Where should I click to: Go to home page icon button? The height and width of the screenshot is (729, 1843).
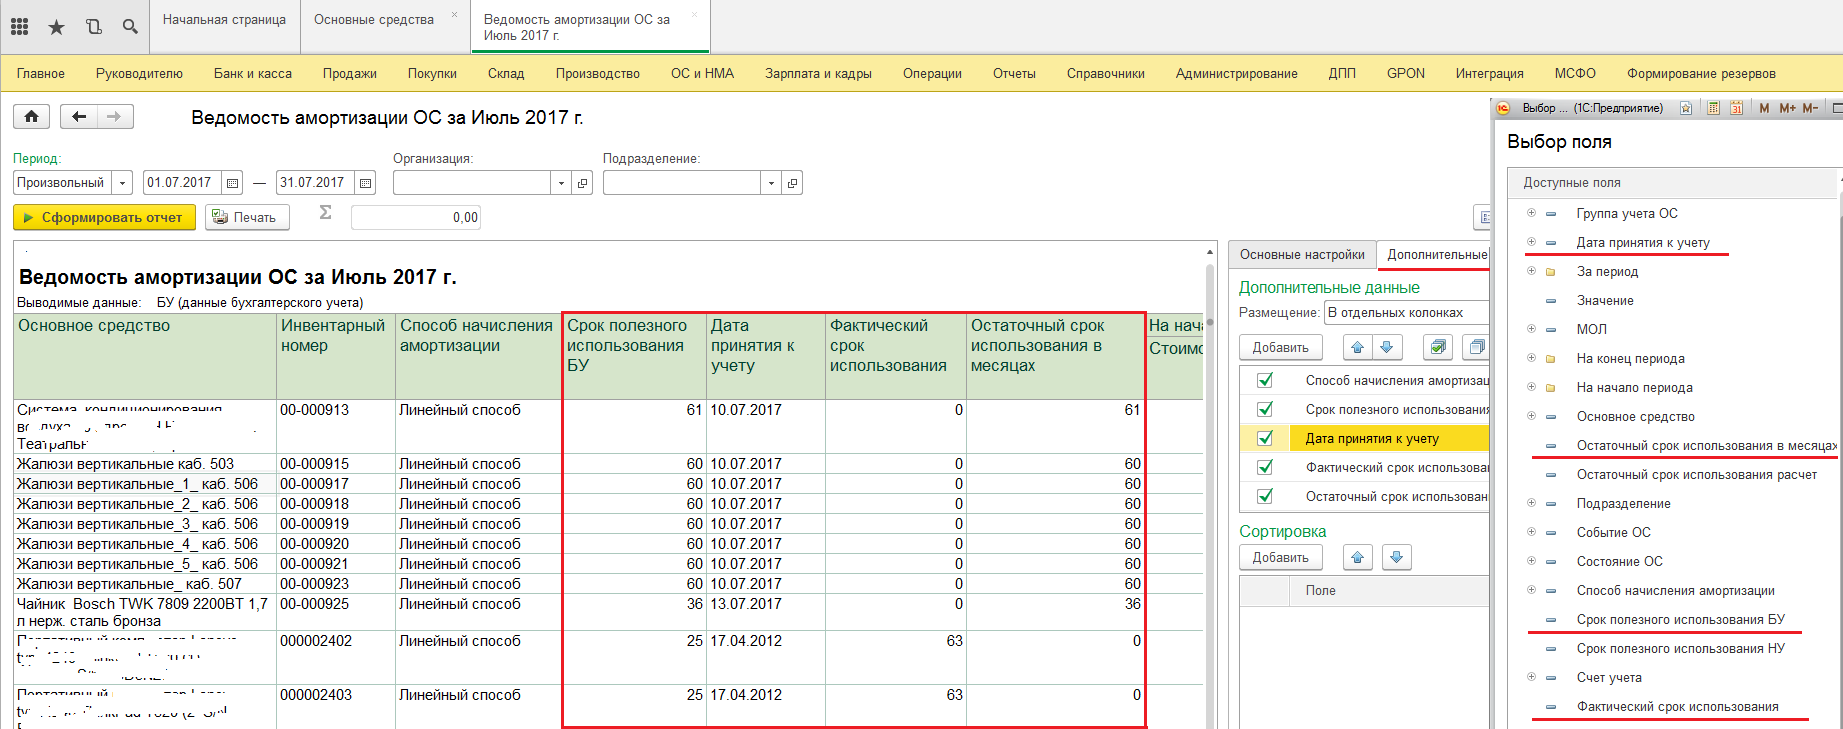point(32,117)
